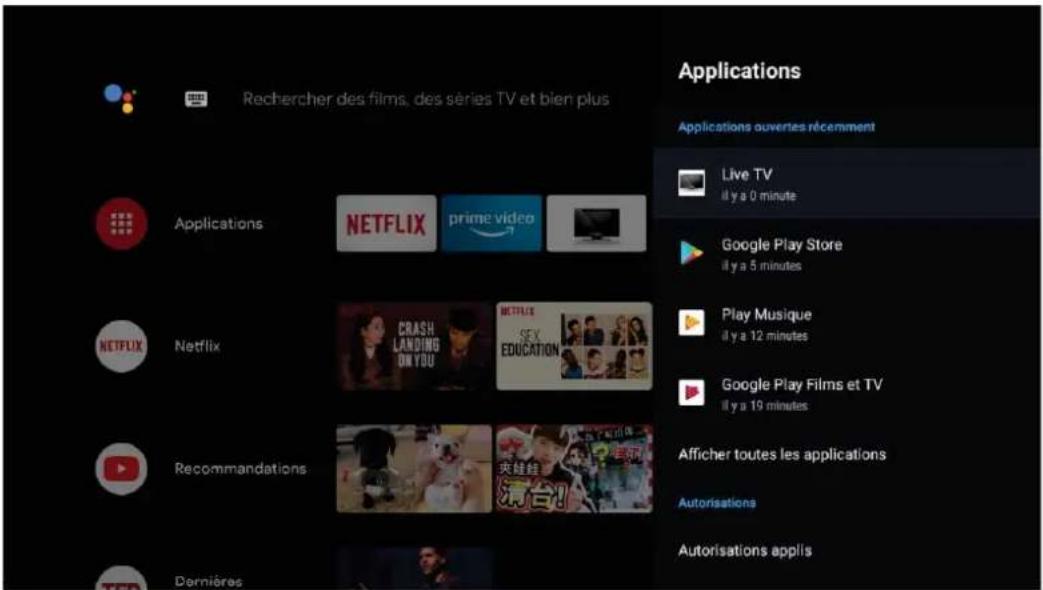This screenshot has width=1043, height=590.
Task: Click 'il y a 0 minute' text
Action: [x=758, y=196]
